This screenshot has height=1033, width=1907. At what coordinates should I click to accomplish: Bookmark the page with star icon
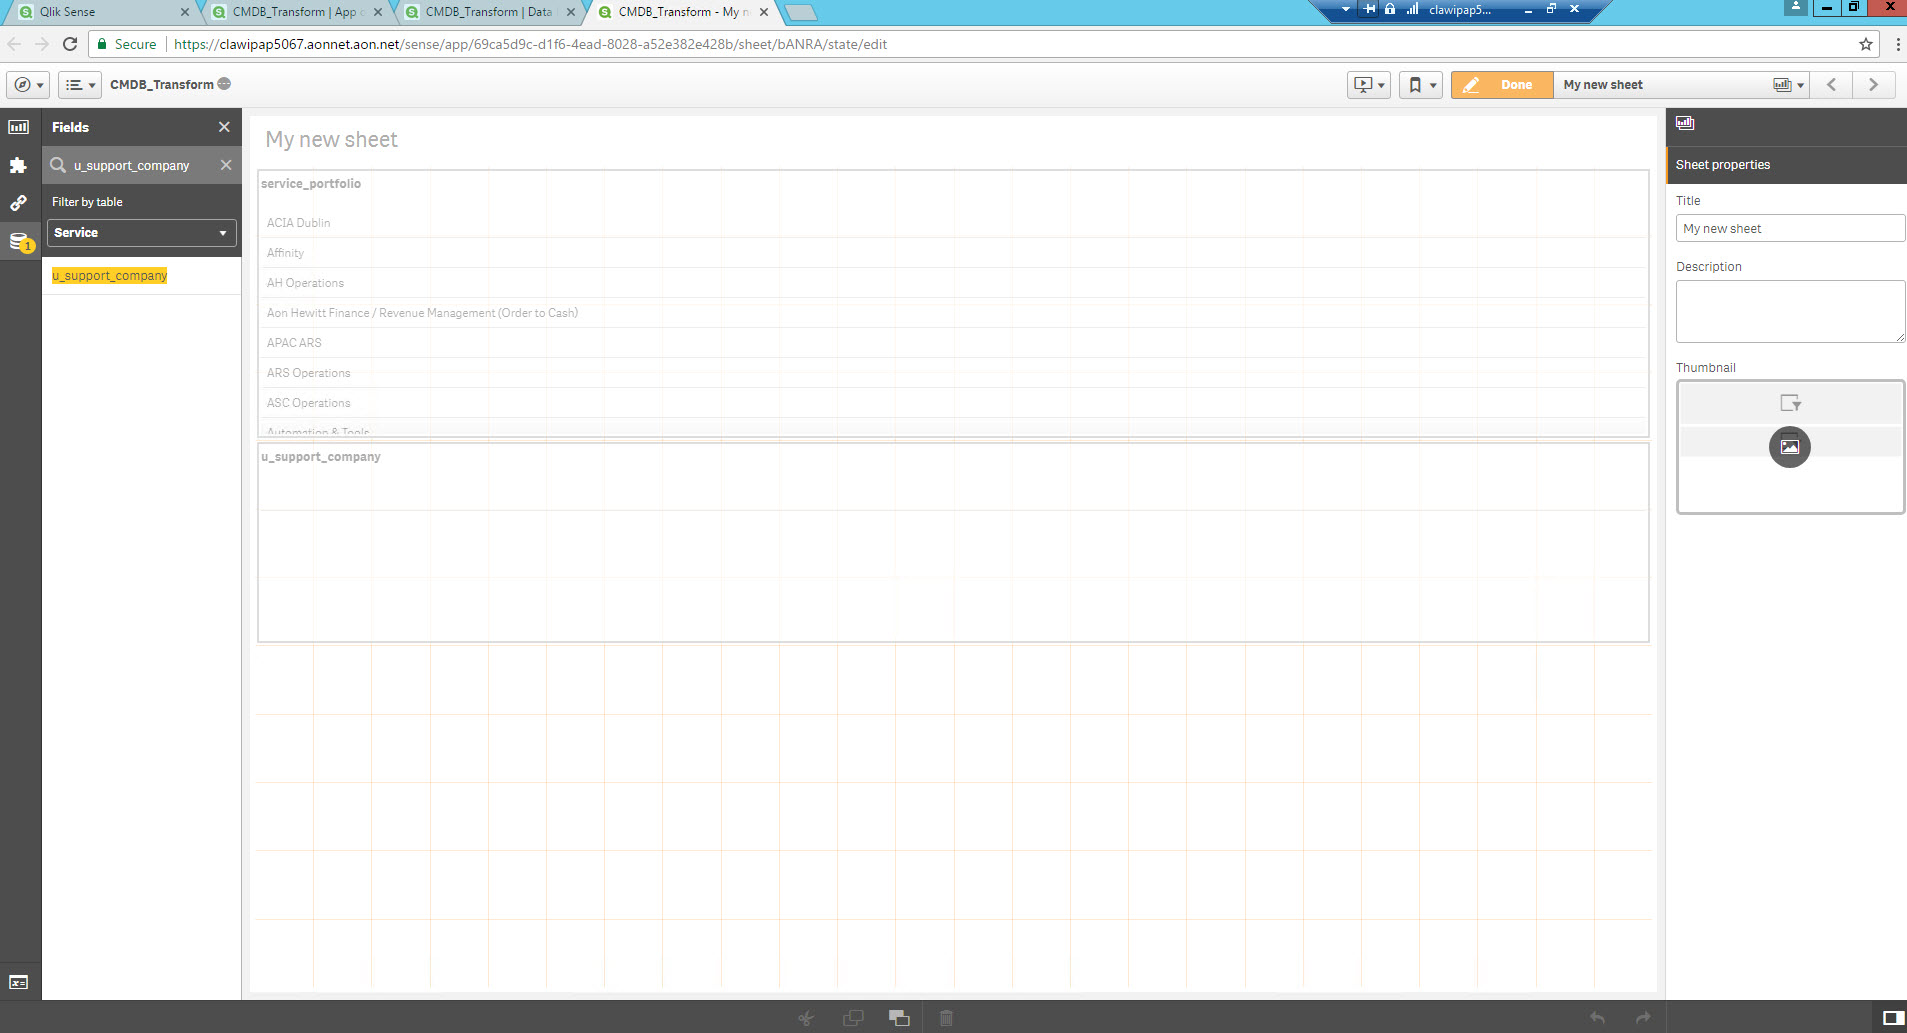1865,44
